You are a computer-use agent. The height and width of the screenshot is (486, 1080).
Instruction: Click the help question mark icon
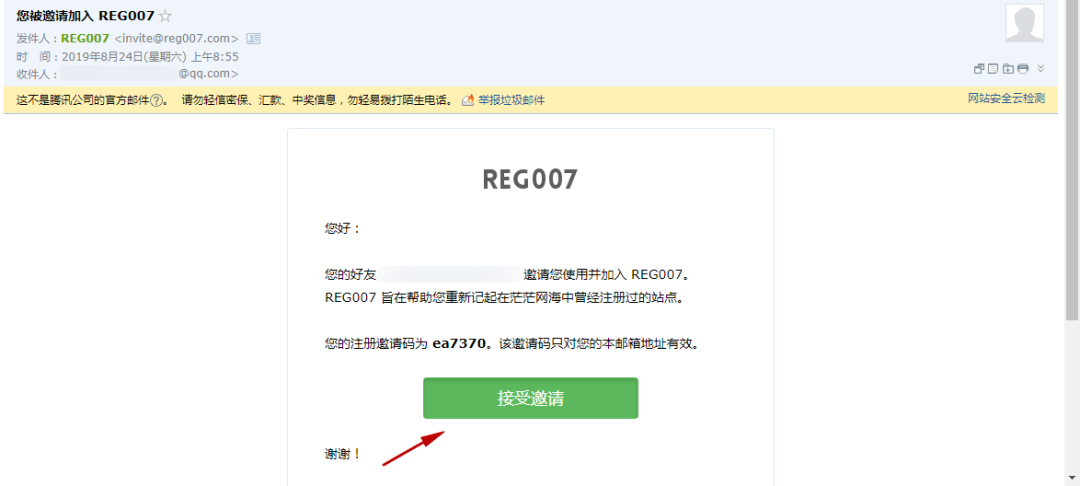point(156,101)
